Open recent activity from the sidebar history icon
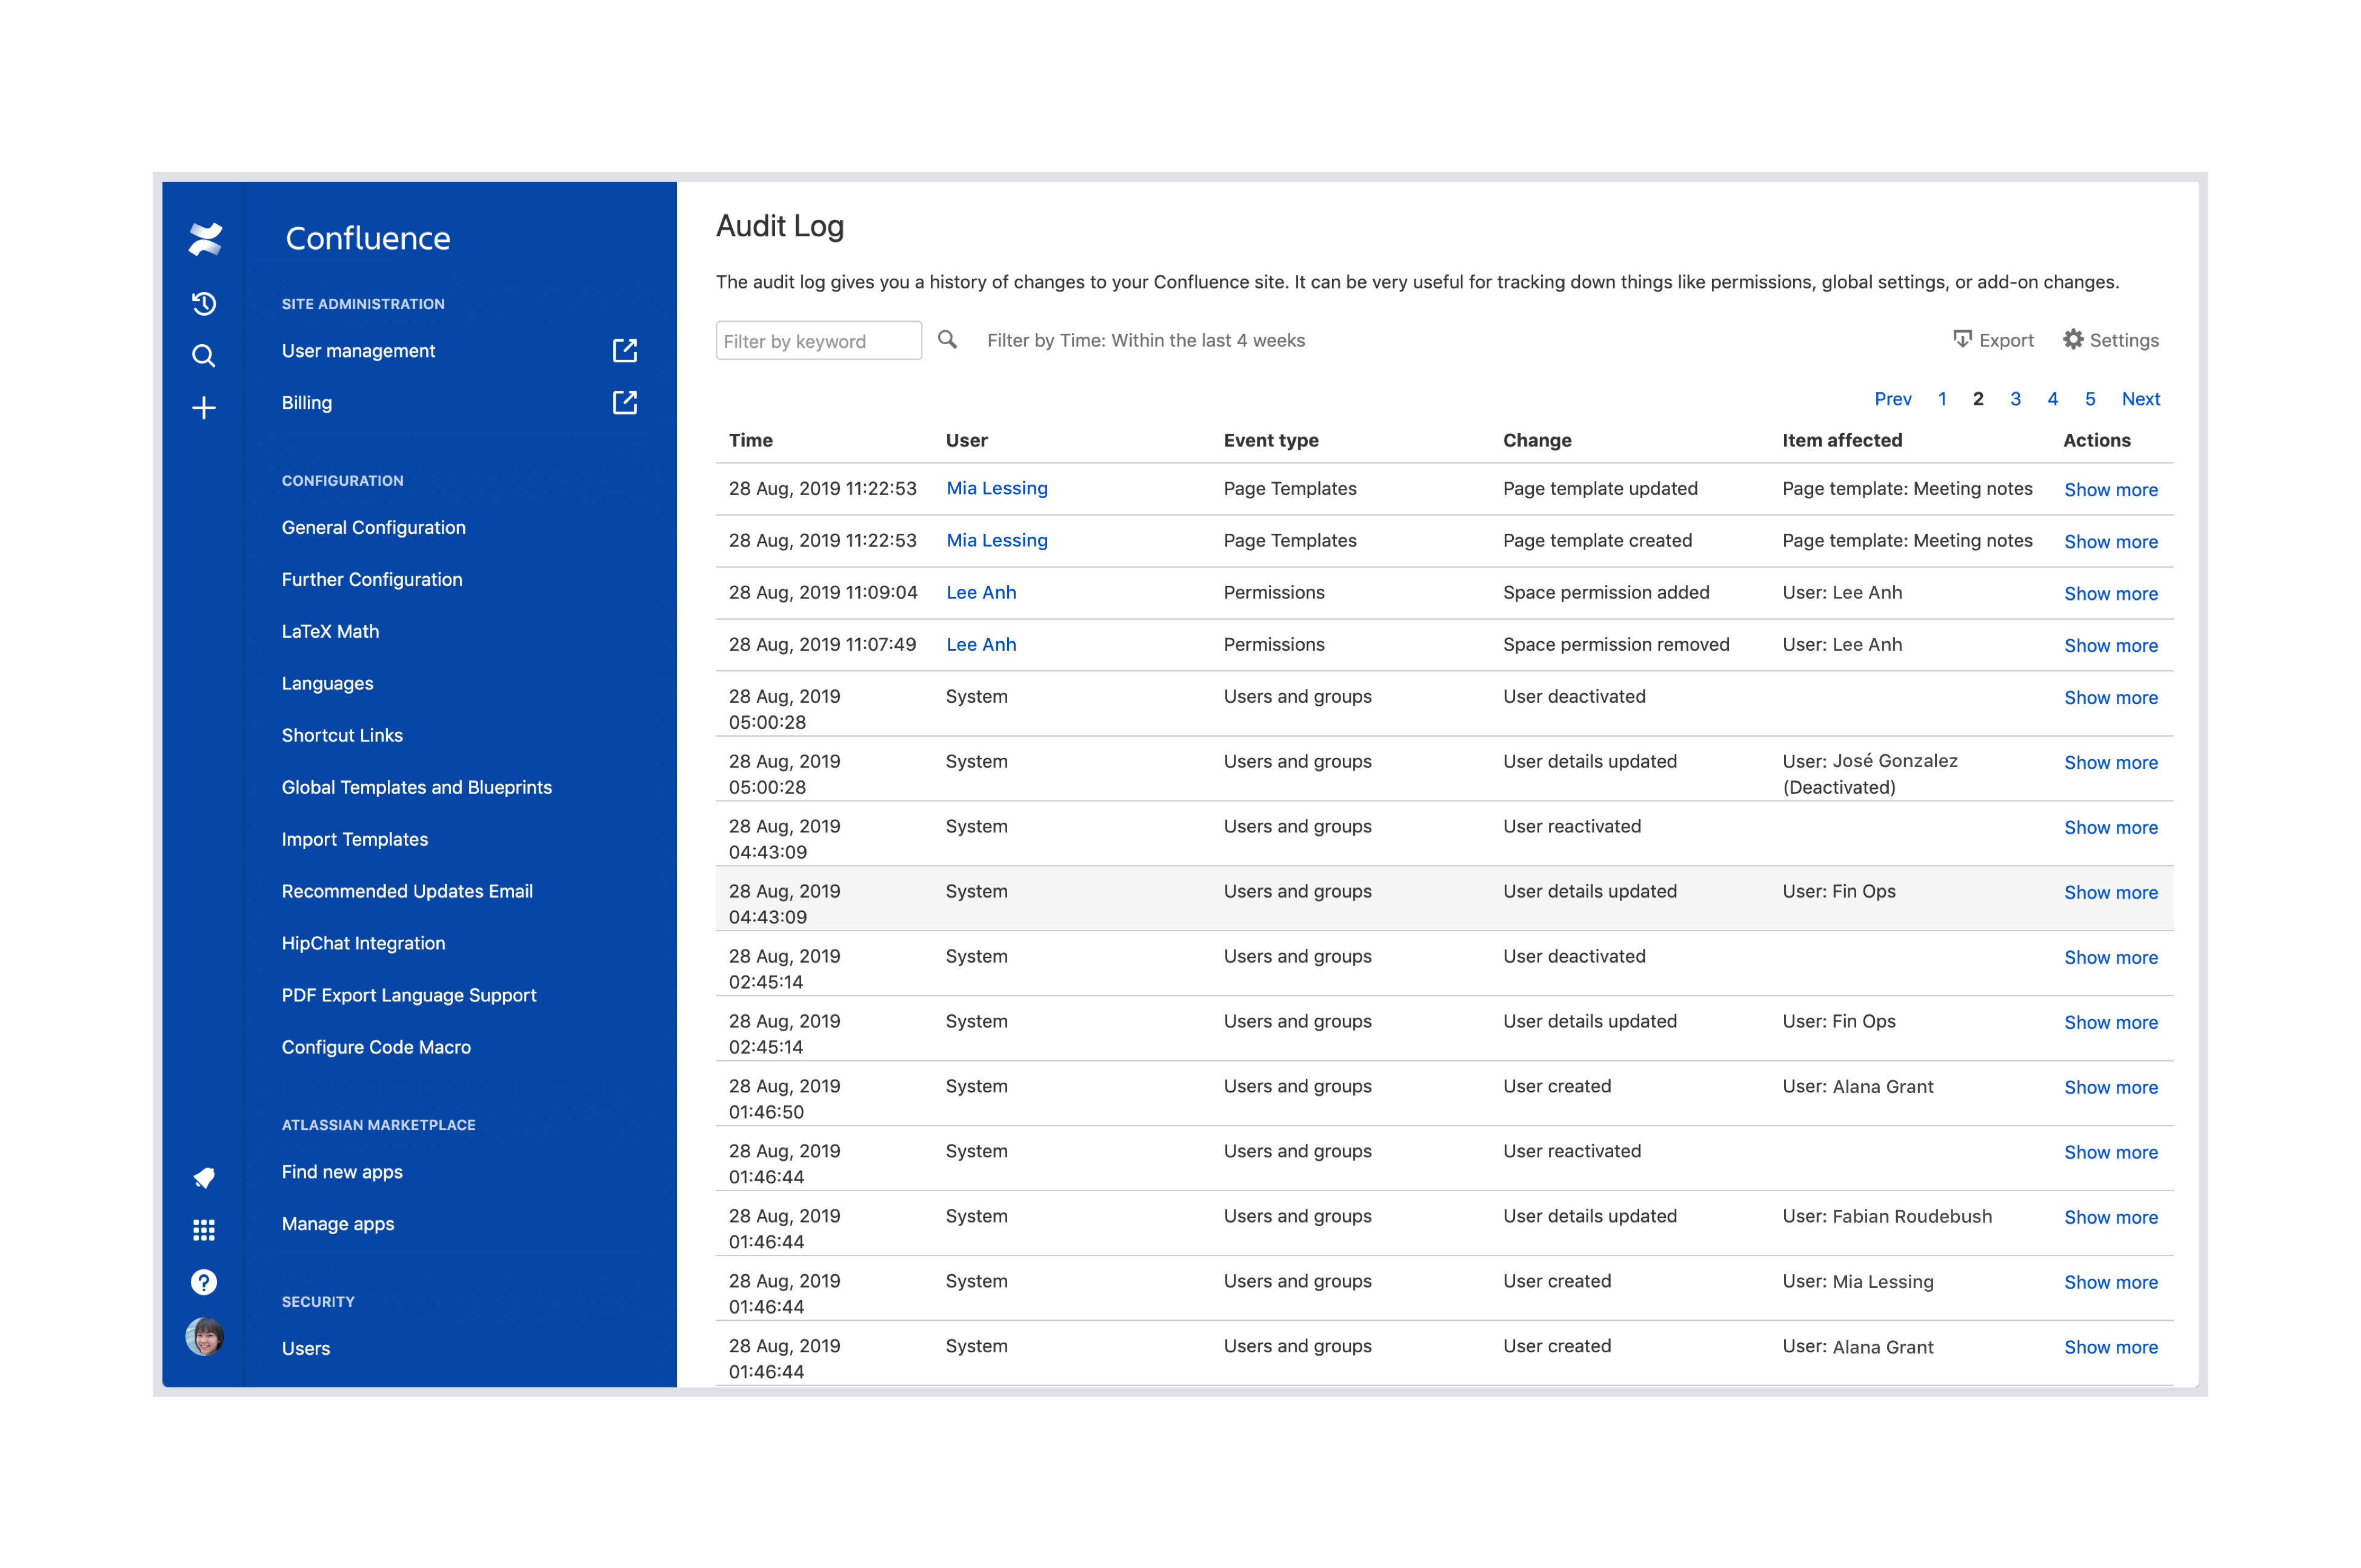The image size is (2361, 1568). click(204, 304)
